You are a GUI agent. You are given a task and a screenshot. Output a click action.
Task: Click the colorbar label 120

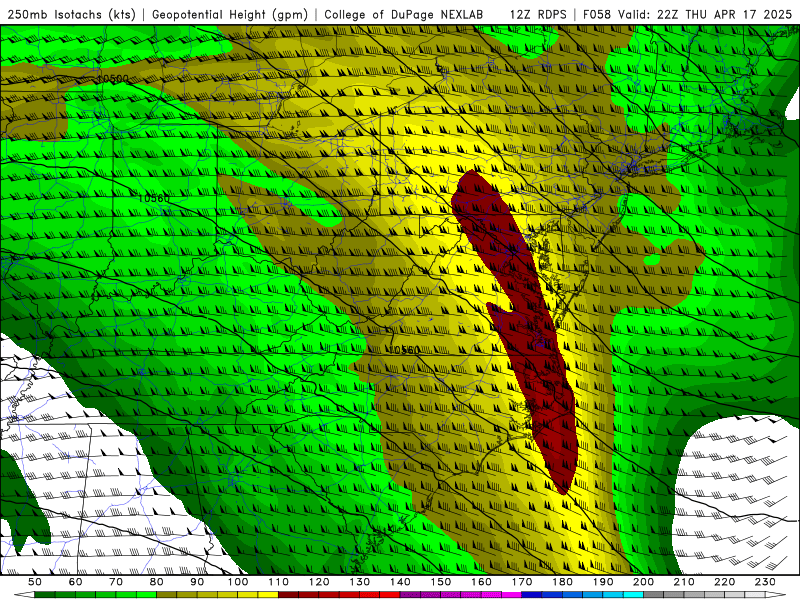pyautogui.click(x=319, y=582)
